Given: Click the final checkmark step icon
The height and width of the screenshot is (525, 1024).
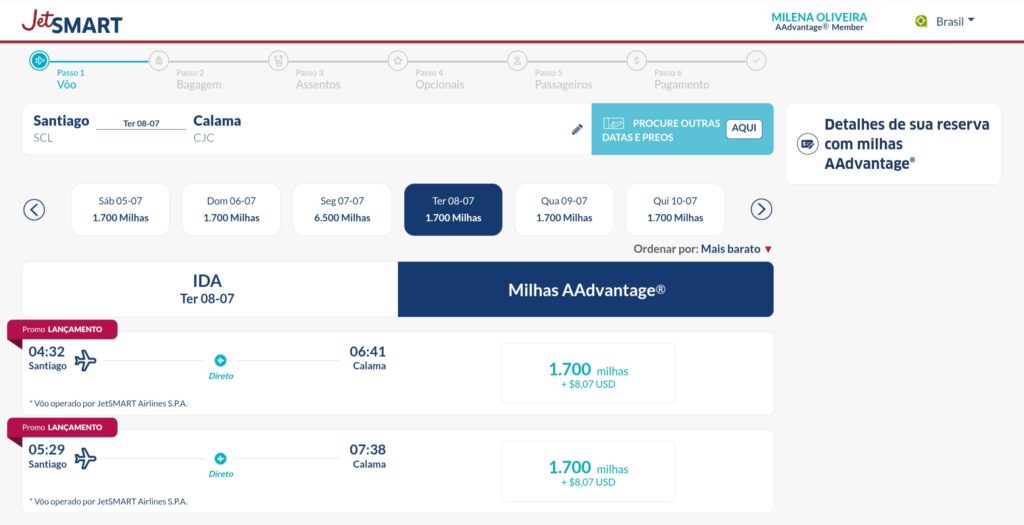Looking at the screenshot, I should [x=756, y=61].
